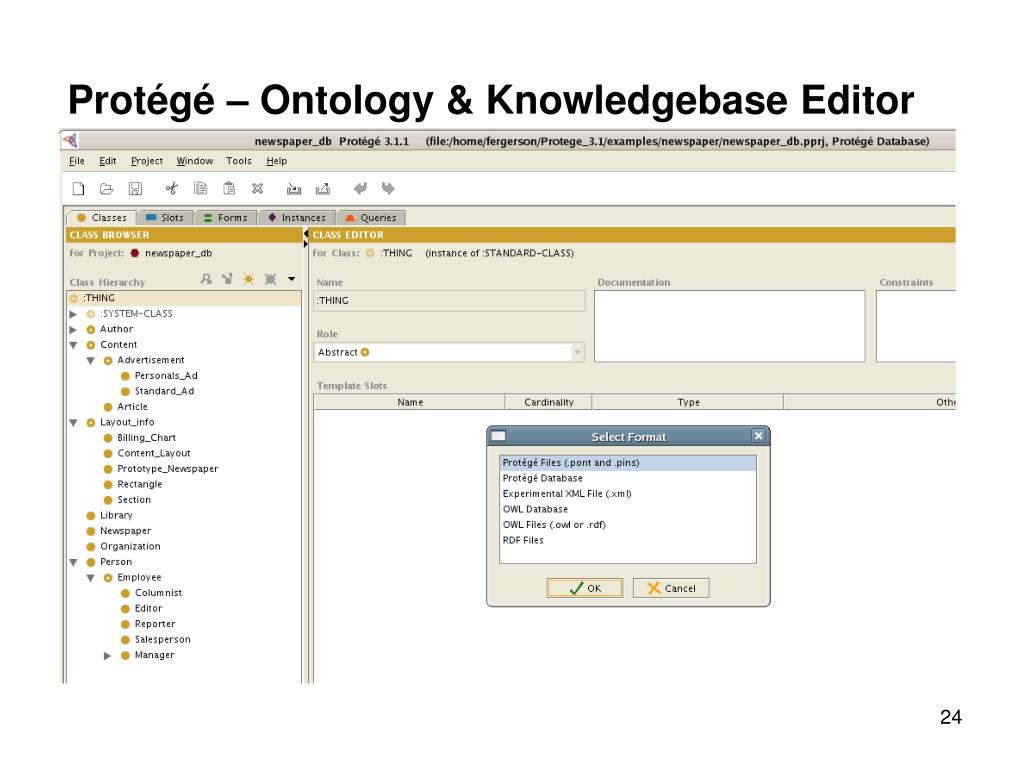The height and width of the screenshot is (768, 1024).
Task: Click the Open Project folder icon
Action: (106, 189)
